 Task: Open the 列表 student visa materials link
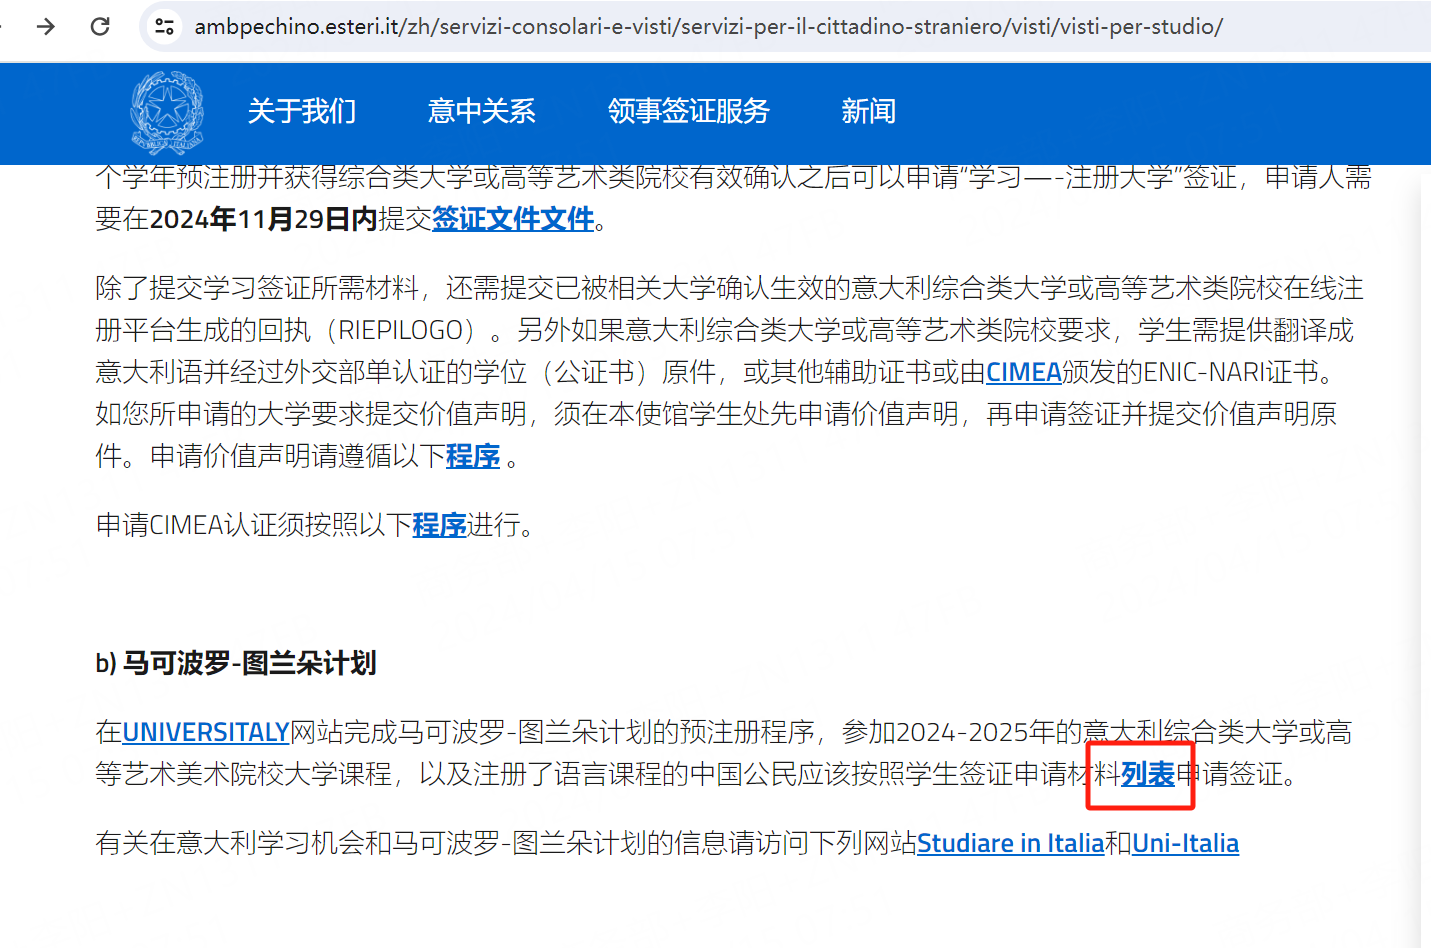pyautogui.click(x=1147, y=775)
